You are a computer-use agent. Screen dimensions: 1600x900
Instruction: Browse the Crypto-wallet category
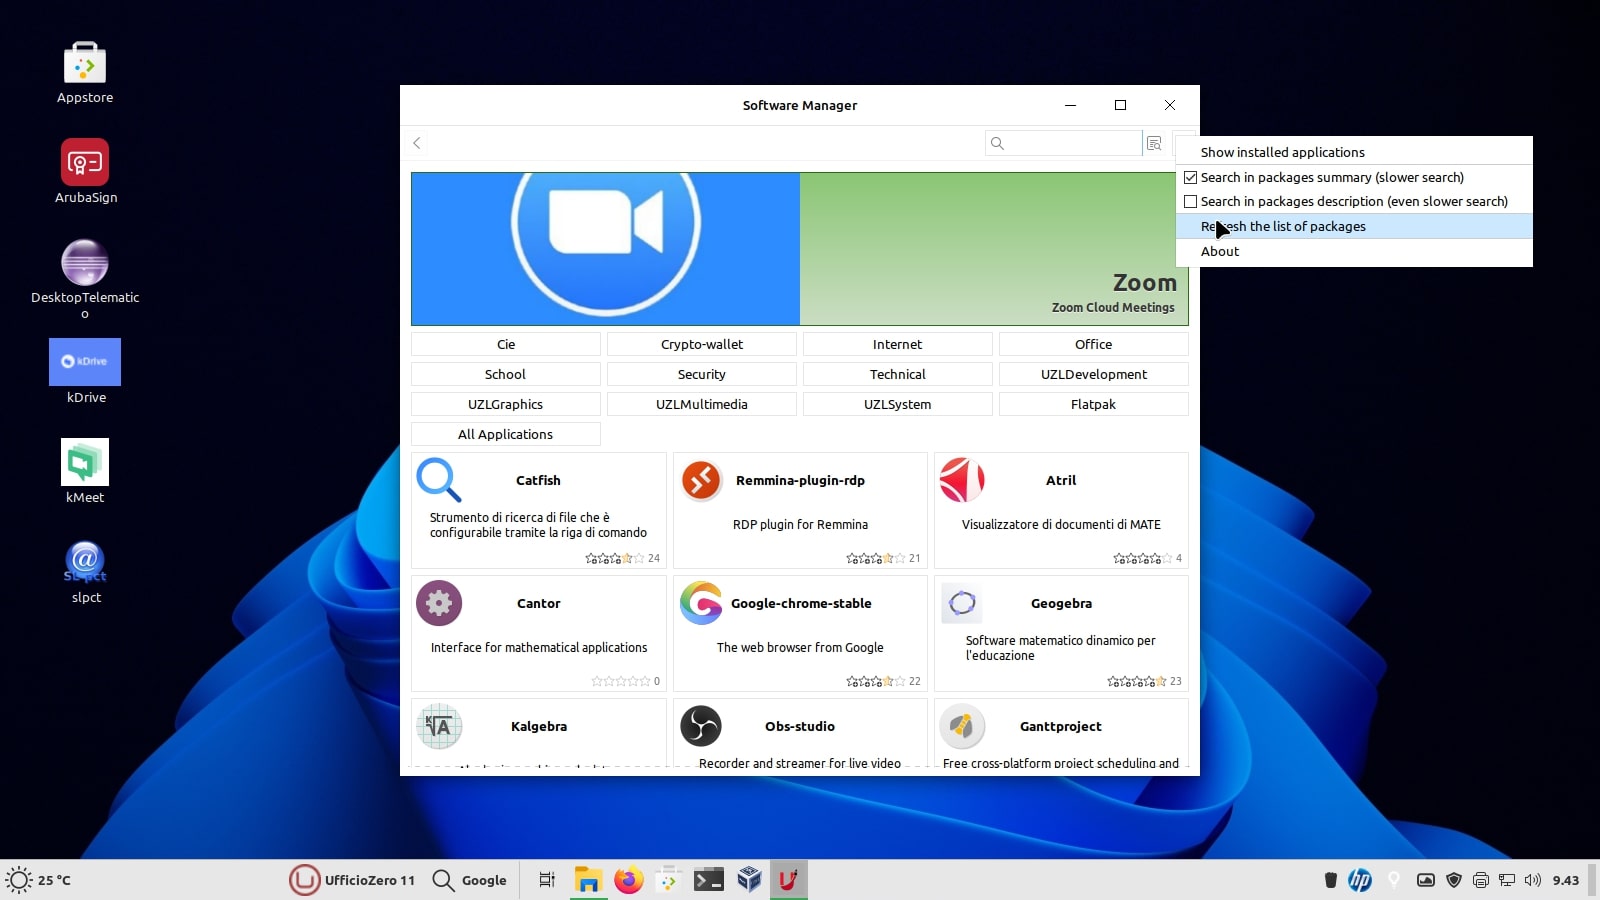pos(702,344)
